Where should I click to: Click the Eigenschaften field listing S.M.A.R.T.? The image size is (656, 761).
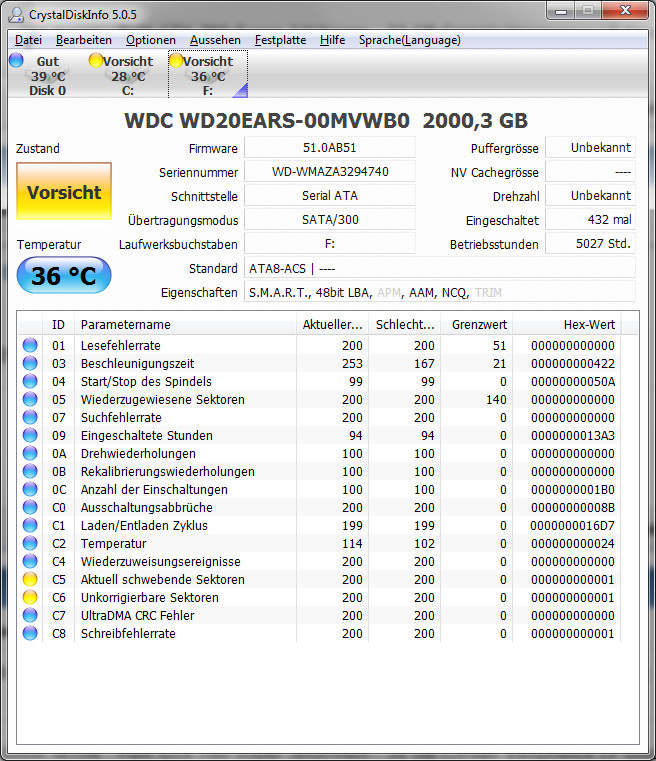pos(440,292)
